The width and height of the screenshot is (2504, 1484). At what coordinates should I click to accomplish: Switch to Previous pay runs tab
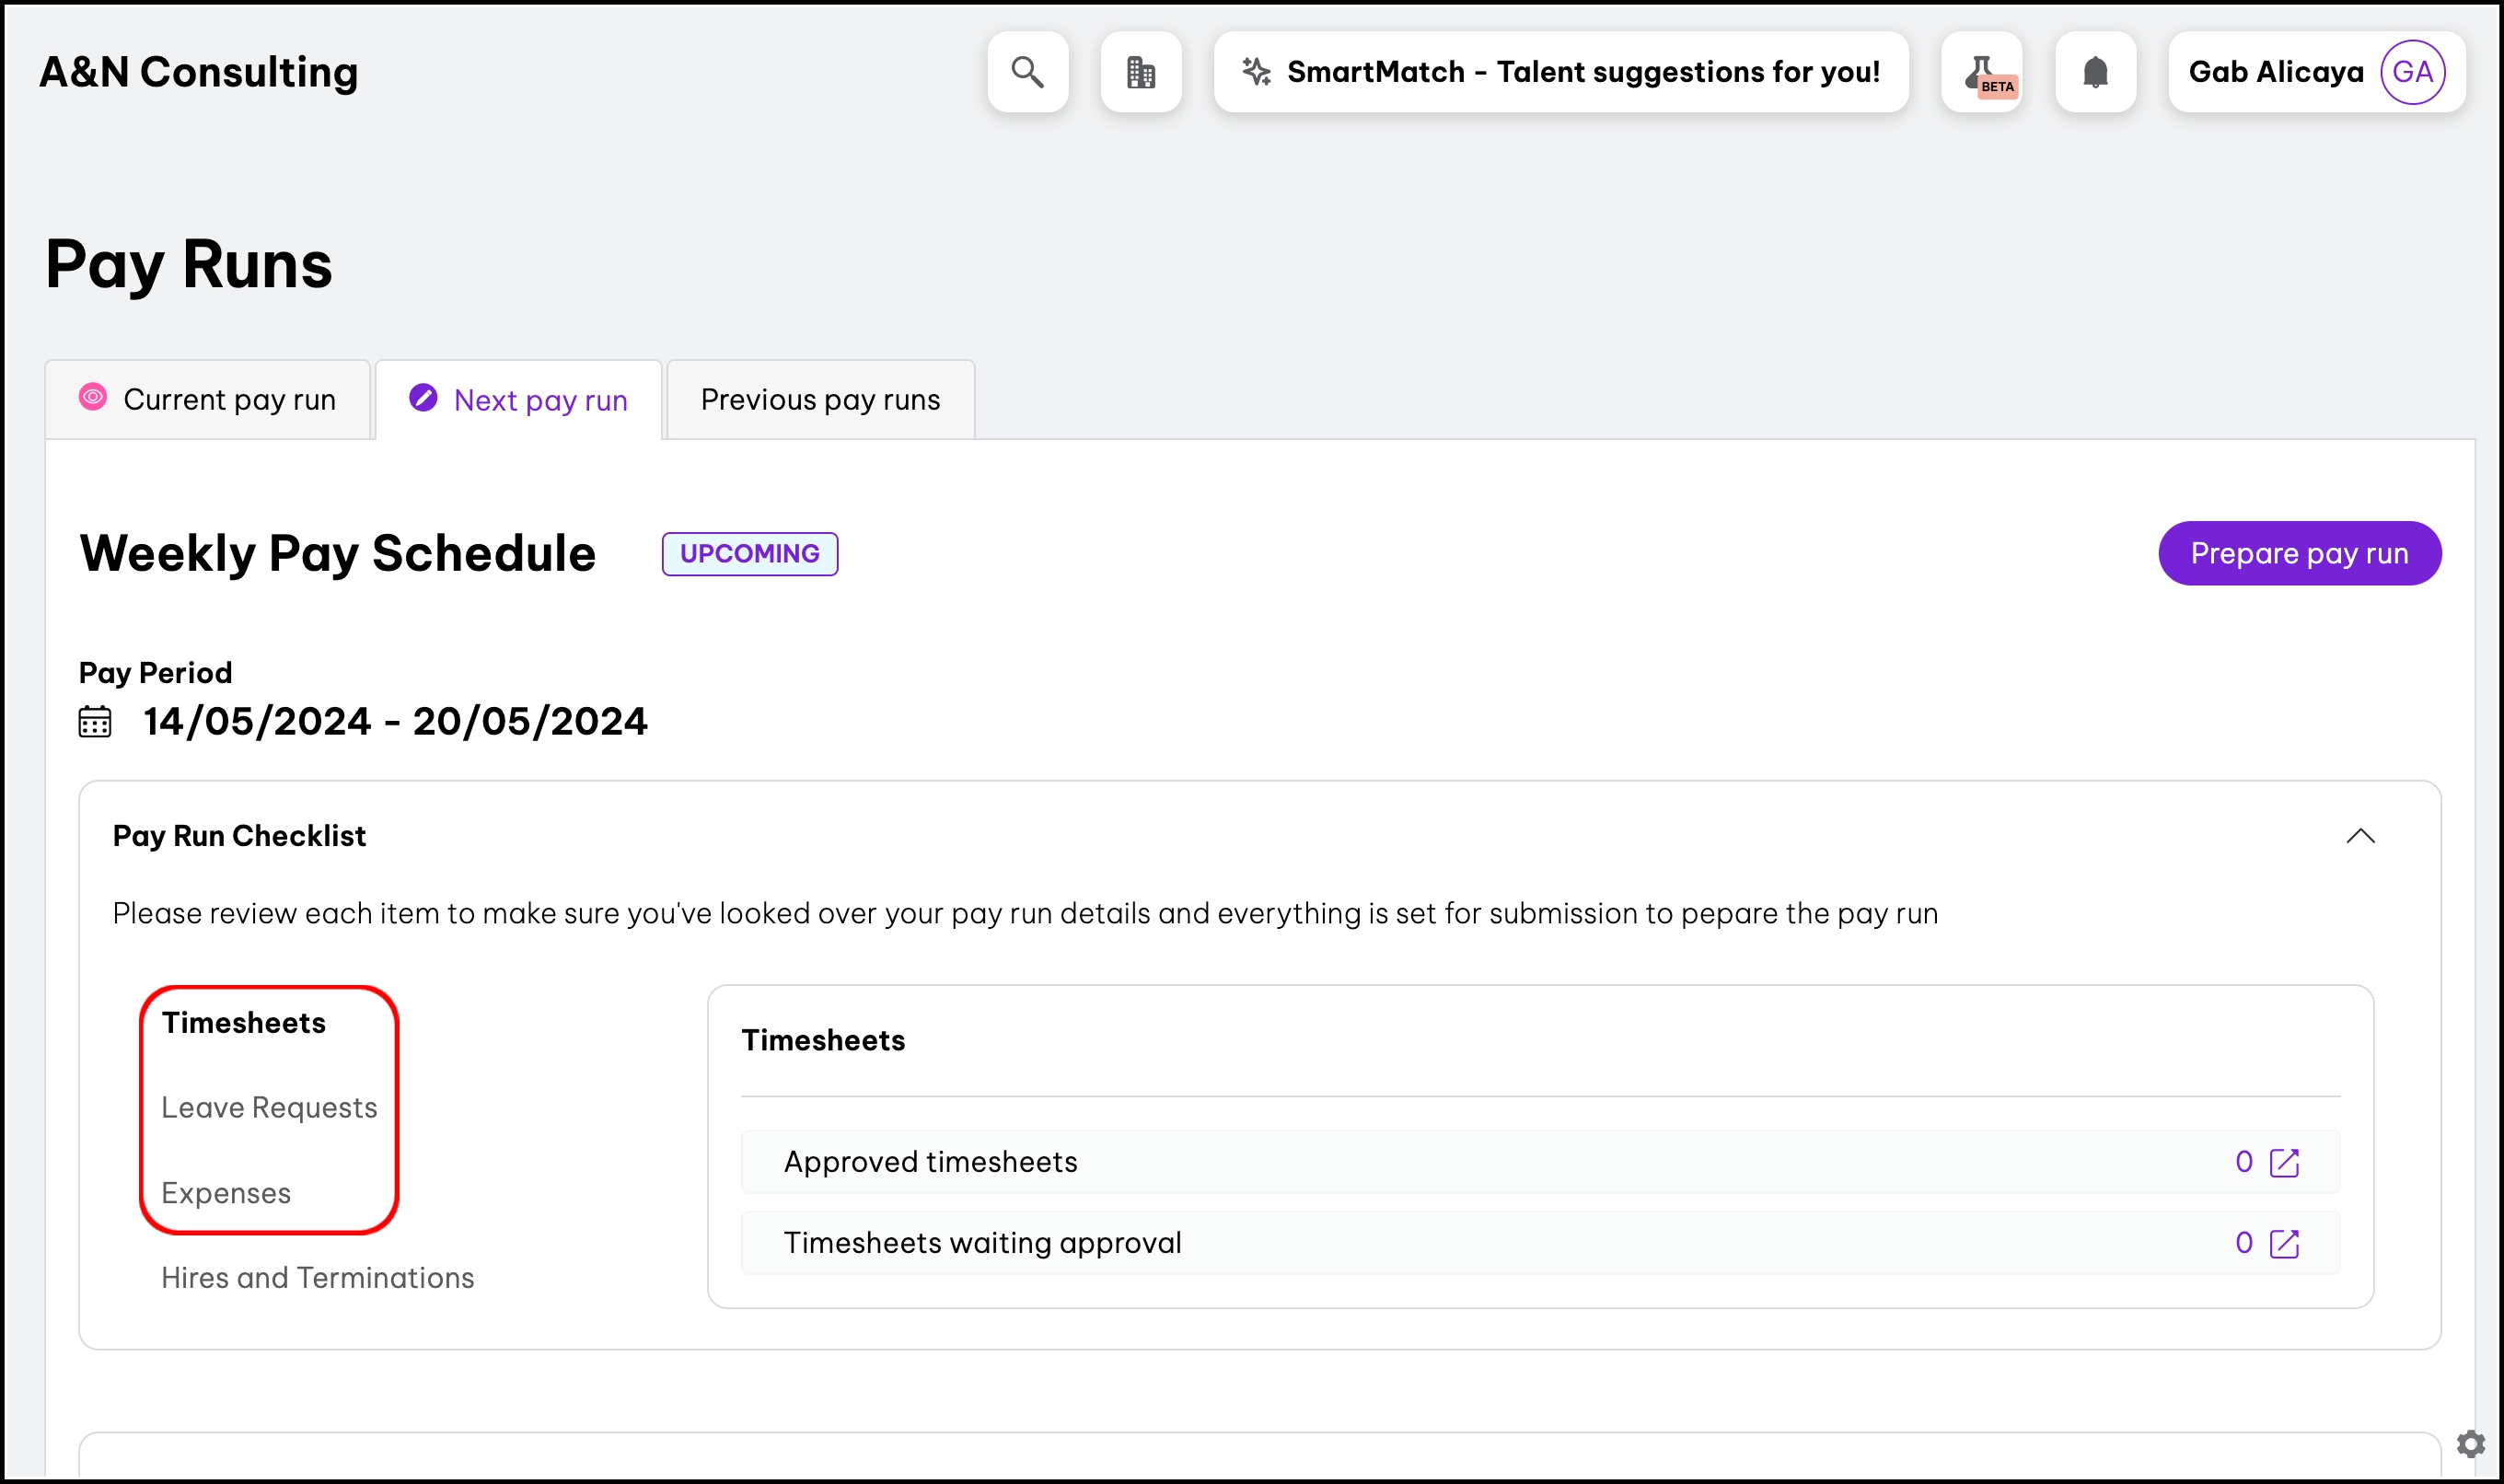tap(820, 400)
